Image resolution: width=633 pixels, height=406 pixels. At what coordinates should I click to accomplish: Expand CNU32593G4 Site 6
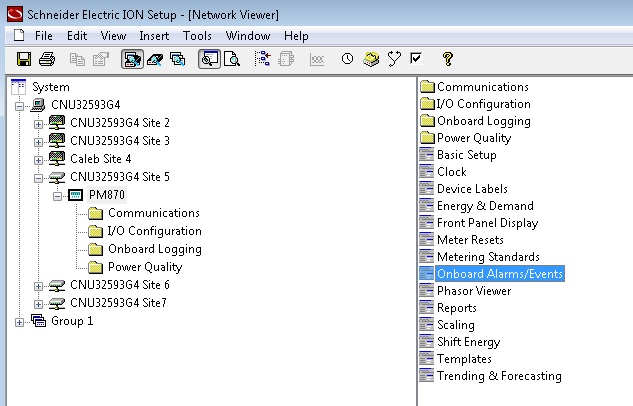pyautogui.click(x=38, y=287)
